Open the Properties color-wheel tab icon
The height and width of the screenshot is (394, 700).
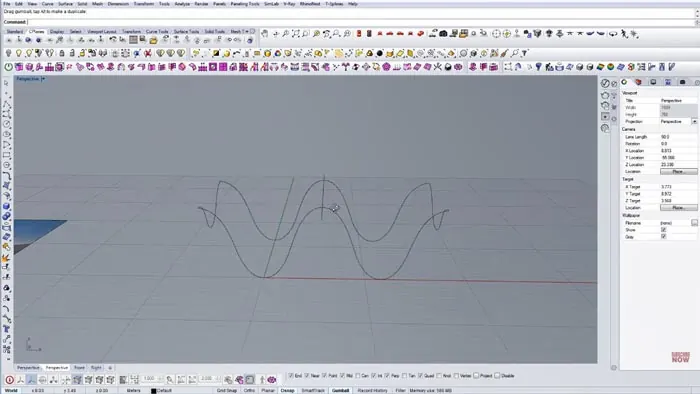coord(624,82)
